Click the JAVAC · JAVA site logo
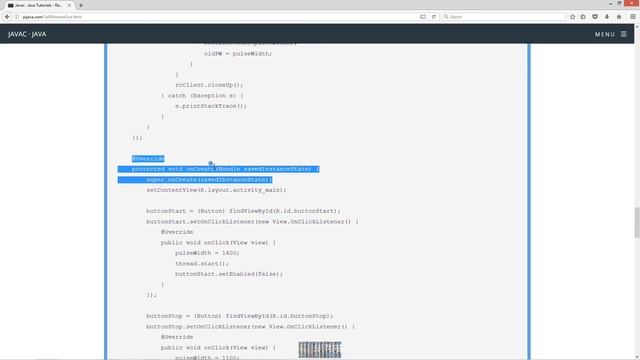The image size is (640, 360). coord(27,34)
